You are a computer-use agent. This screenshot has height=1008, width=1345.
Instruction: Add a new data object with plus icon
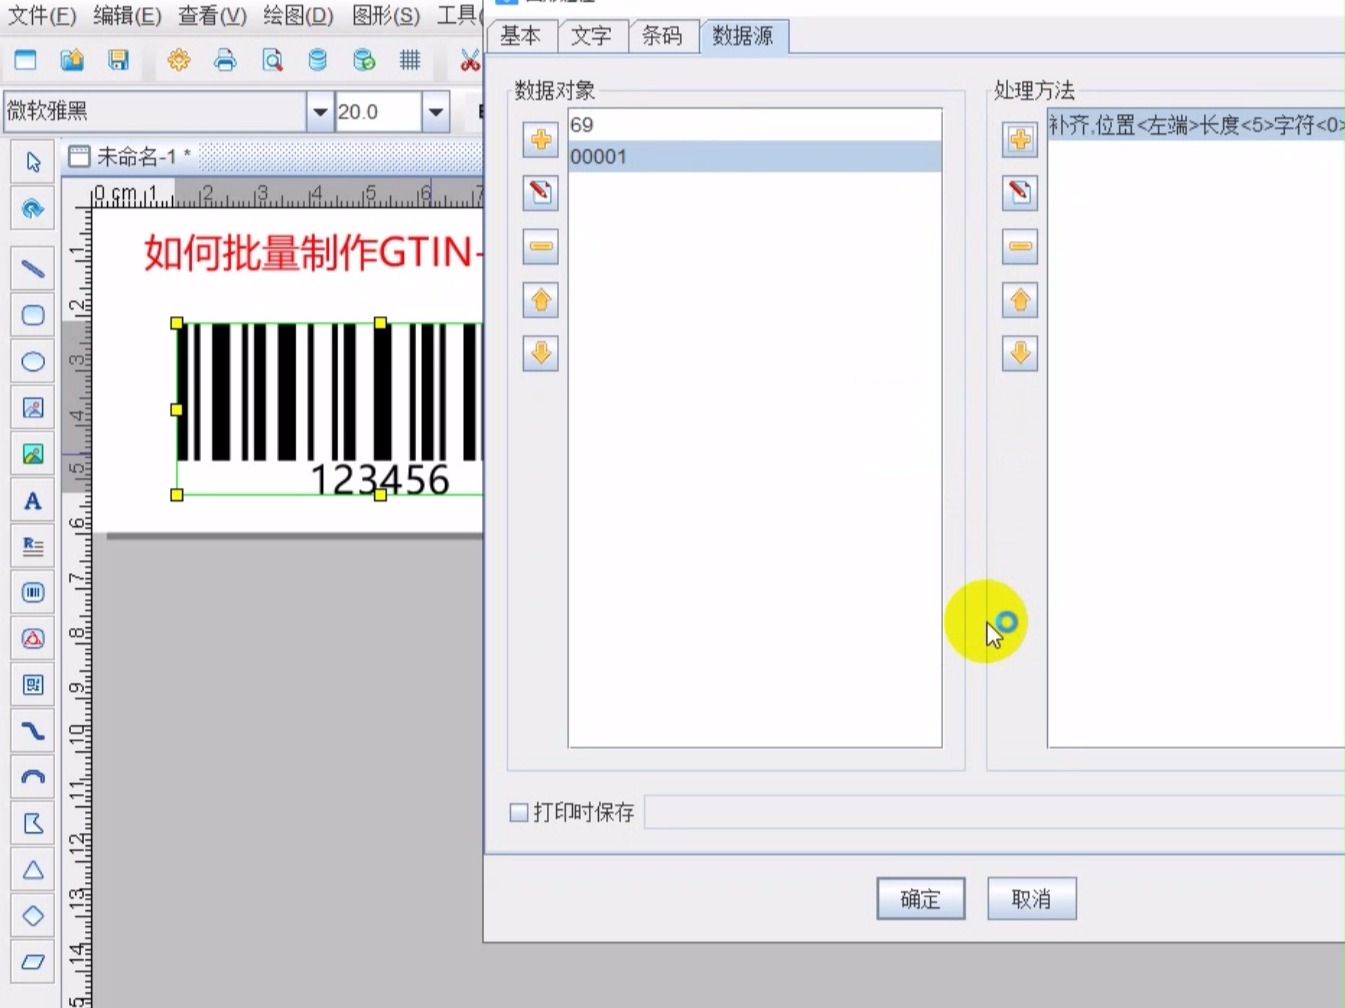click(x=541, y=139)
